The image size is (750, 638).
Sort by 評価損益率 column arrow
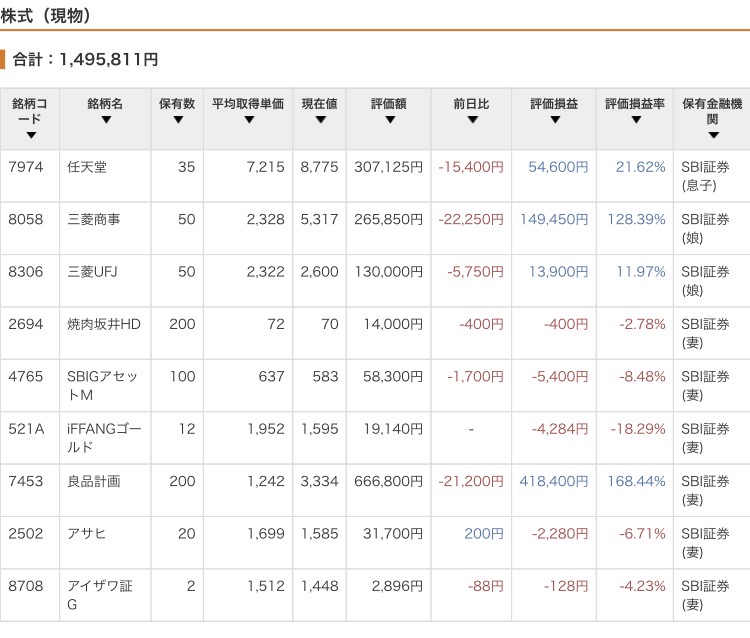coord(635,120)
